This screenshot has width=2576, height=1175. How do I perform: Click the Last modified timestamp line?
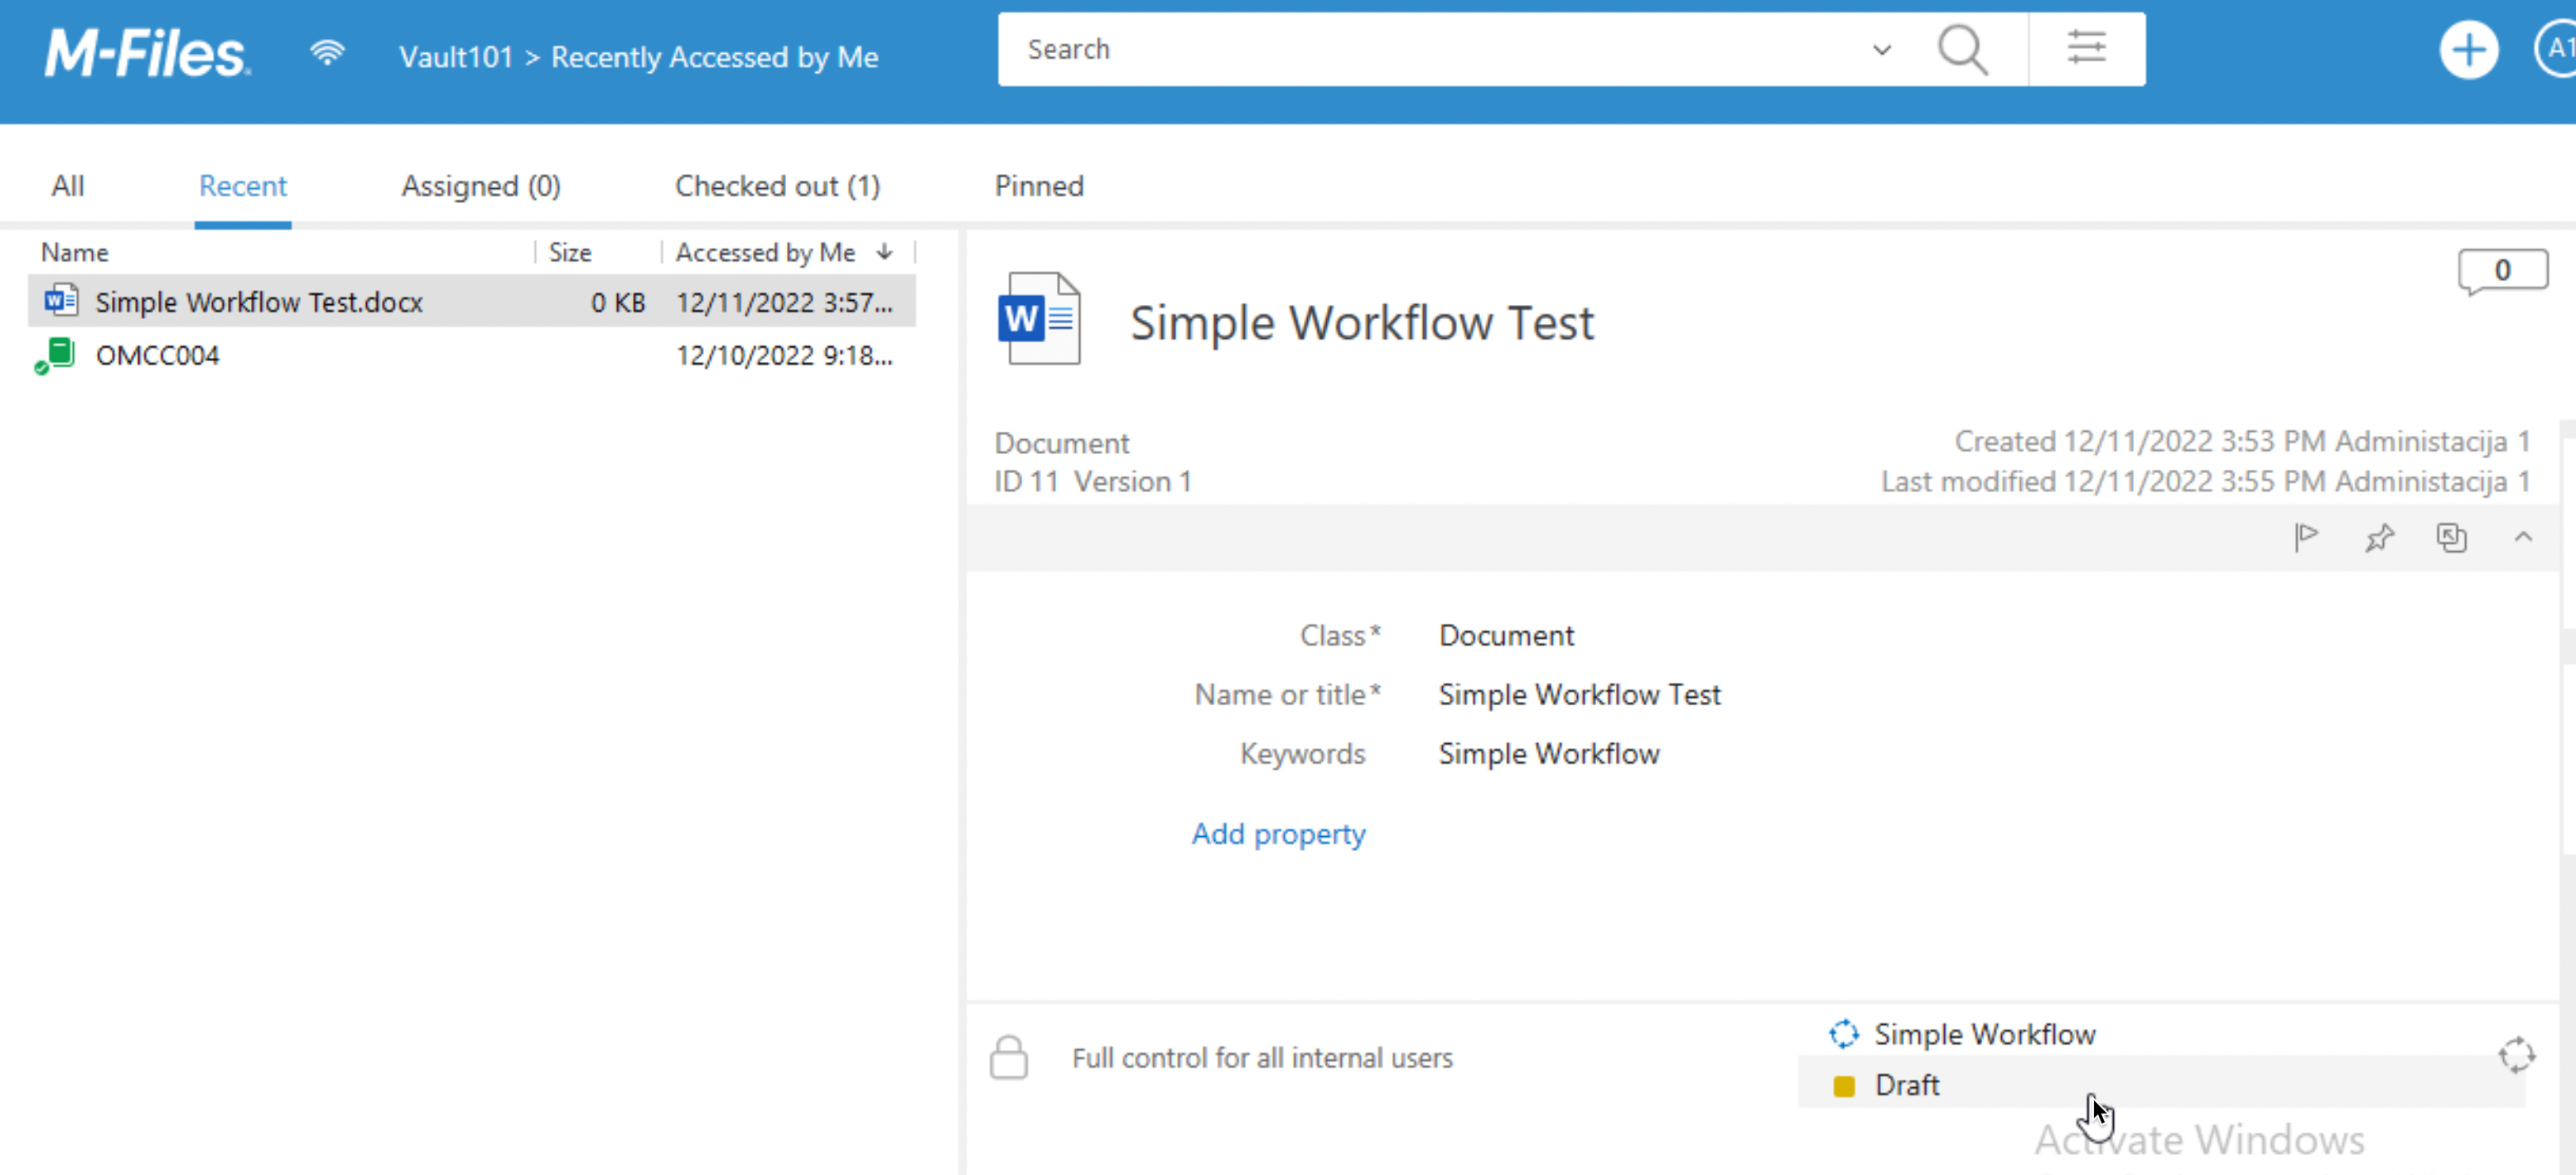[x=2205, y=481]
